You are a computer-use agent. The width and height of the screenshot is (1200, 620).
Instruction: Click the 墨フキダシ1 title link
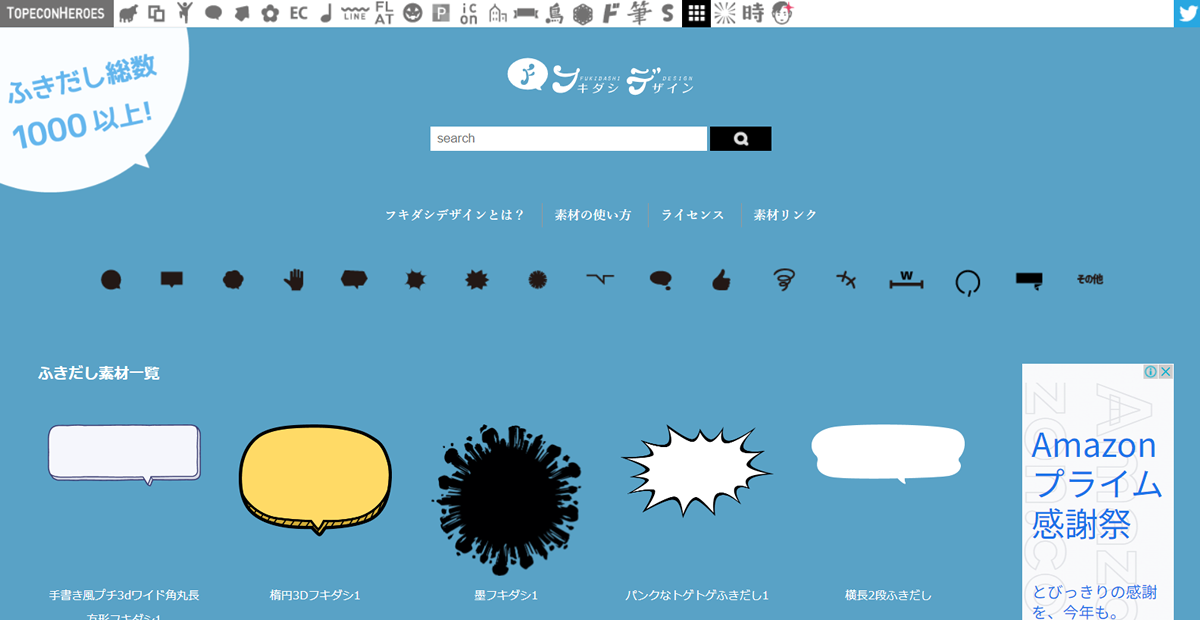[506, 595]
